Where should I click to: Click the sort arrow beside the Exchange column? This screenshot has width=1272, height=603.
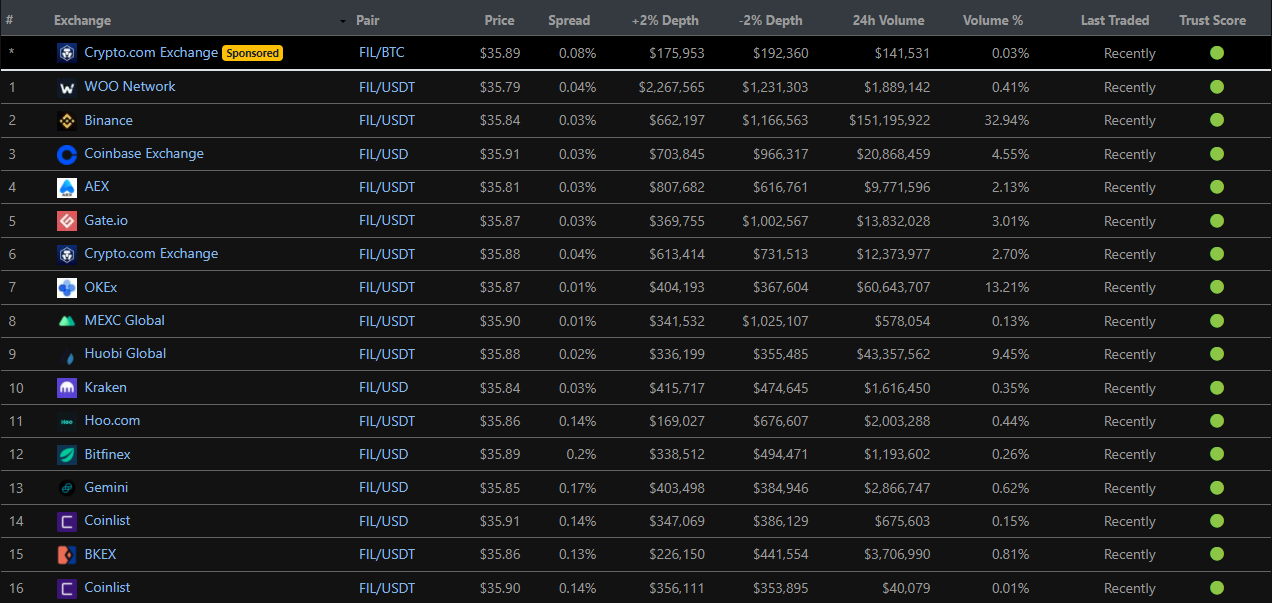(343, 21)
